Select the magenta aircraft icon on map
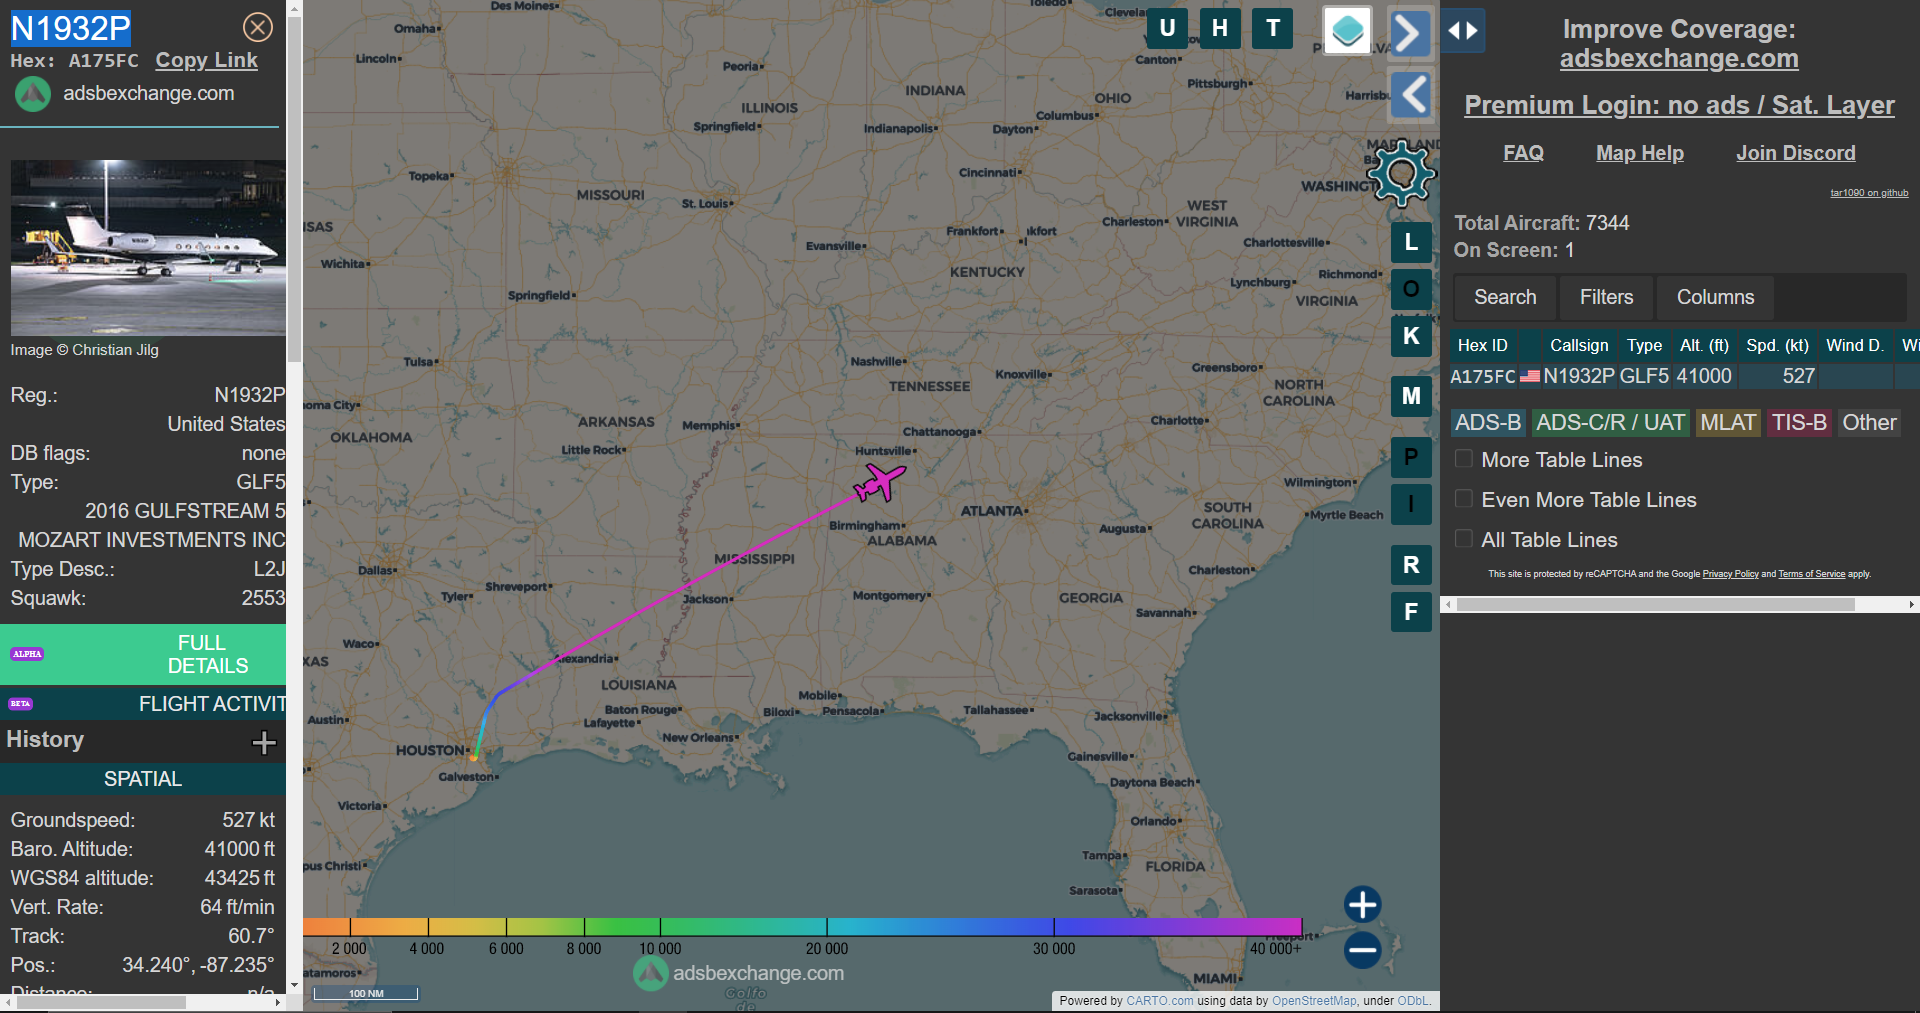The image size is (1920, 1013). [879, 483]
